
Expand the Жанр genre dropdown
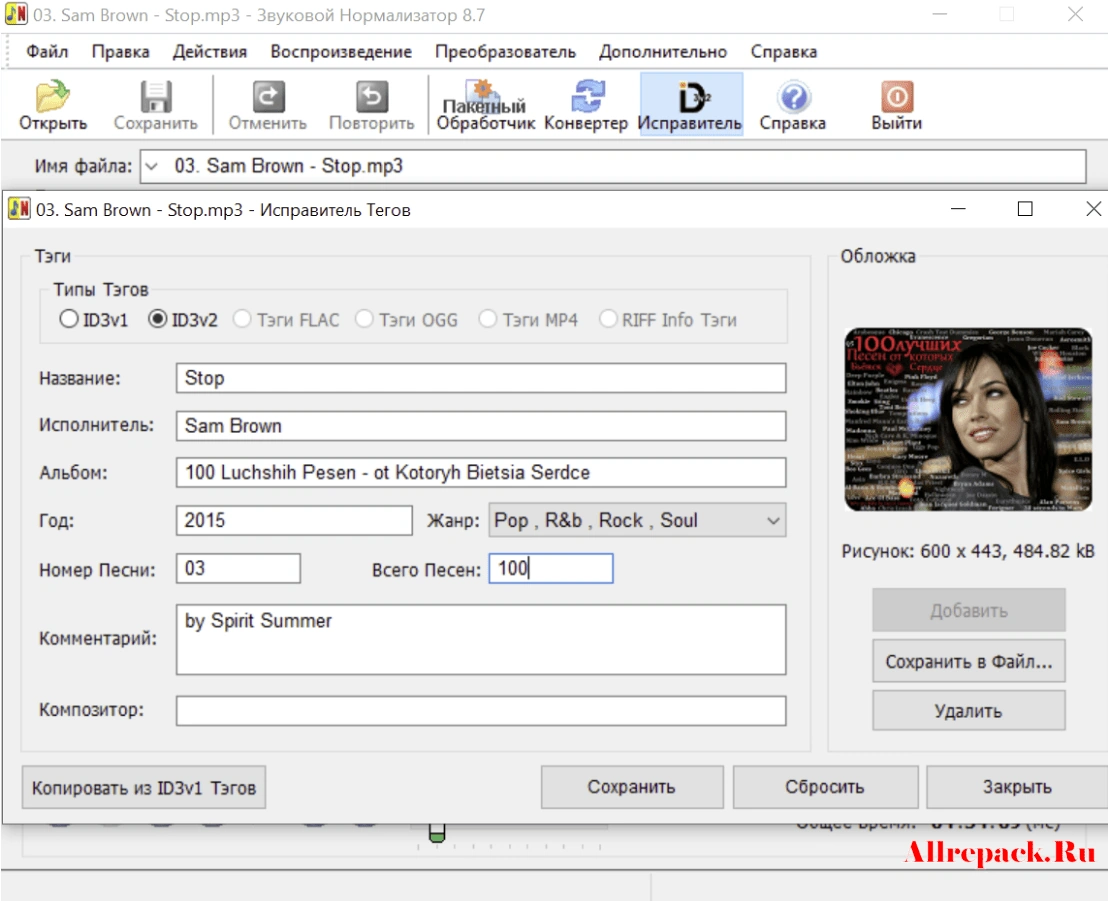coord(774,521)
